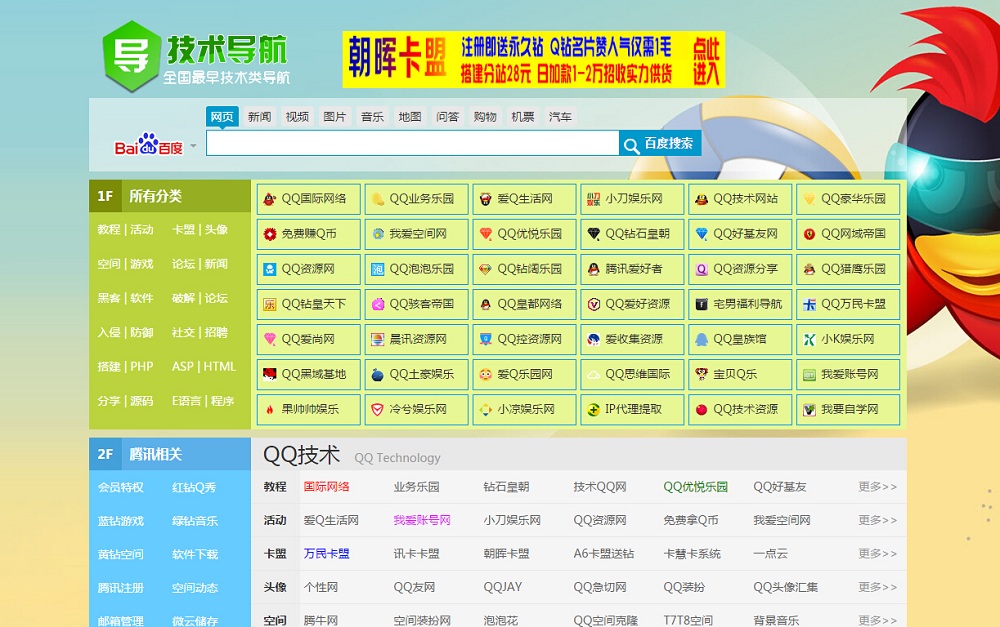This screenshot has width=1000, height=627.
Task: Open 会员特权 in 腾讯相关 sidebar
Action: 121,487
